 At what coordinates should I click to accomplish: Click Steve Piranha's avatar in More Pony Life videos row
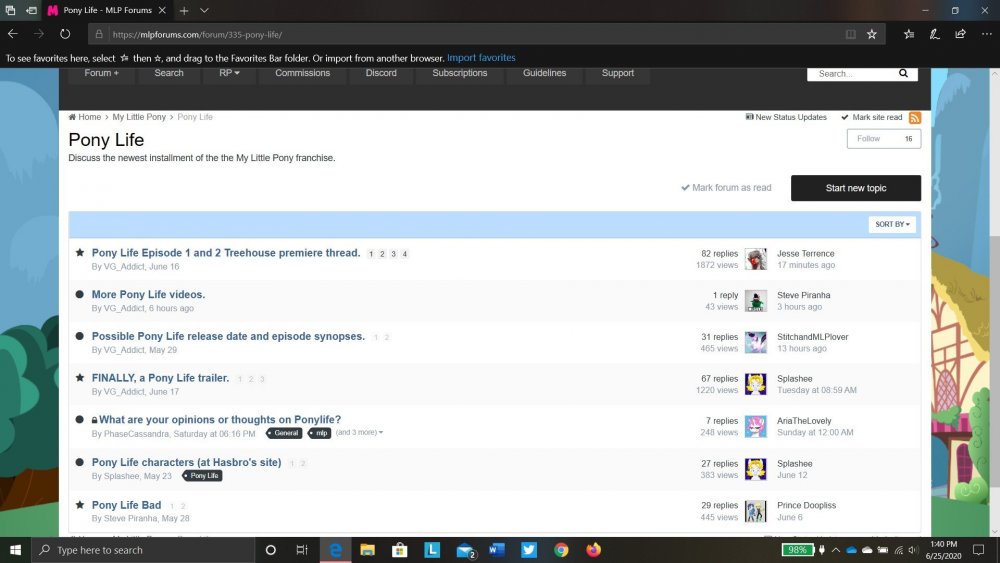click(x=756, y=300)
